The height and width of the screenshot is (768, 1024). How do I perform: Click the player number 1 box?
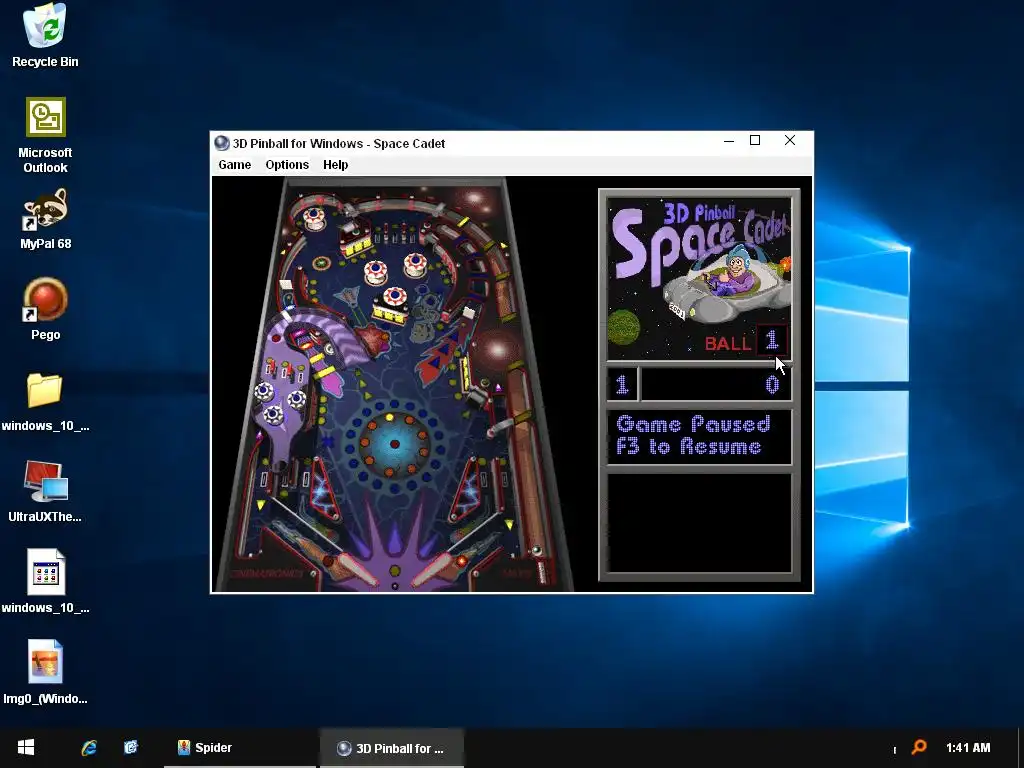coord(622,384)
